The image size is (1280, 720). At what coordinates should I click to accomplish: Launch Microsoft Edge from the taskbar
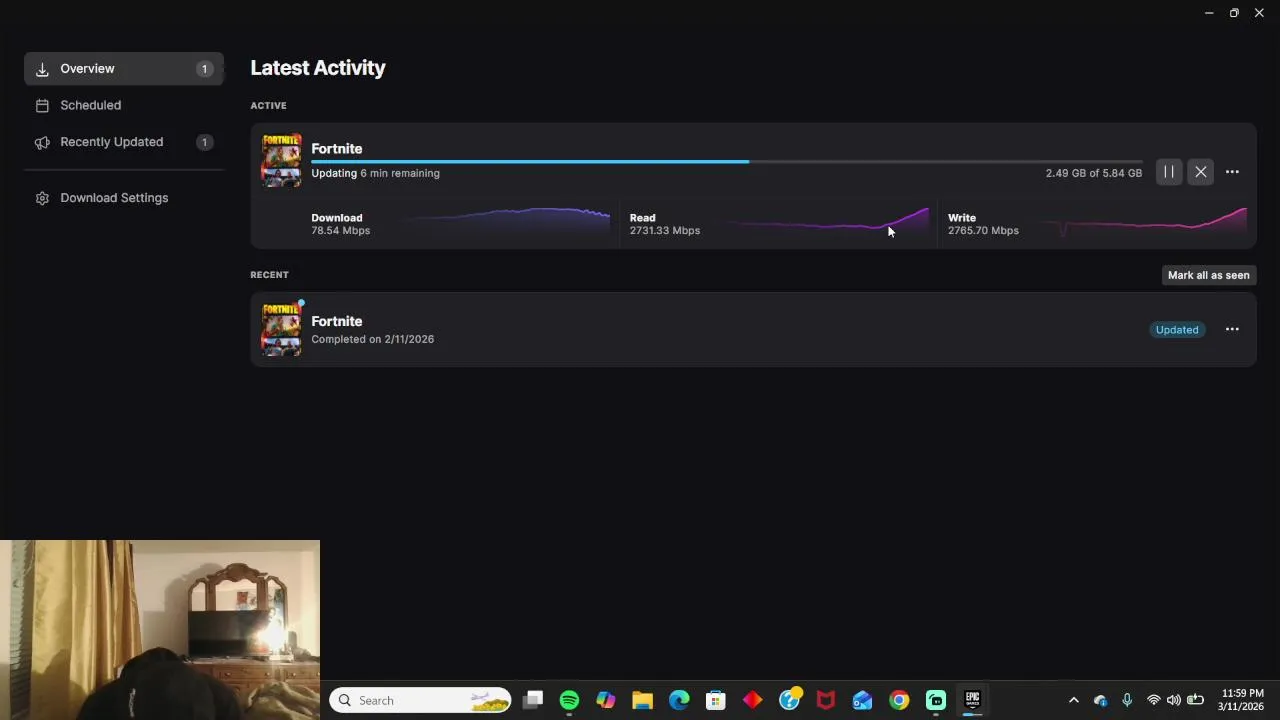click(x=679, y=700)
